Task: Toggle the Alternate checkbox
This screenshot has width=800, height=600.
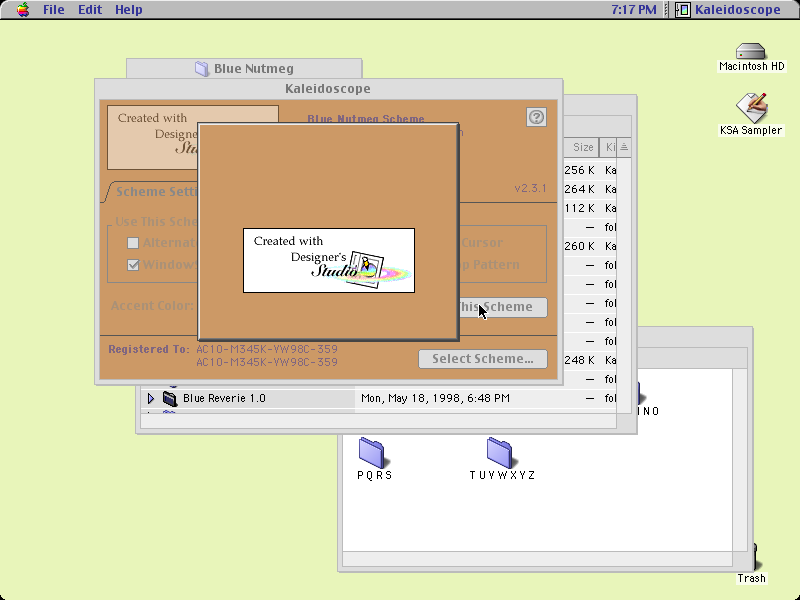Action: 133,243
